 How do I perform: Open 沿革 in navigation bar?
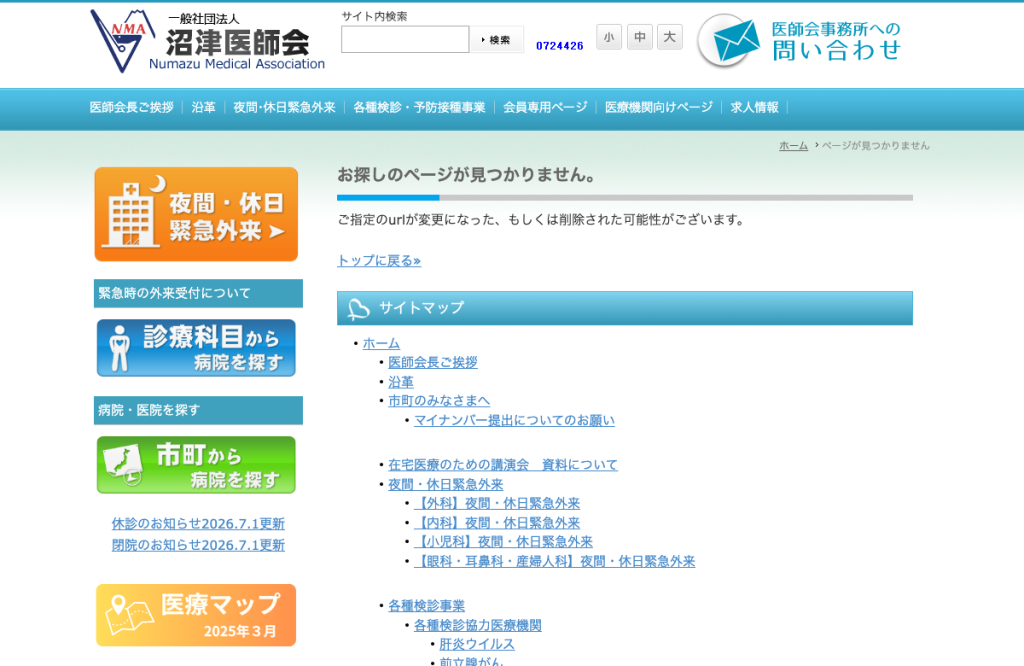click(x=203, y=108)
